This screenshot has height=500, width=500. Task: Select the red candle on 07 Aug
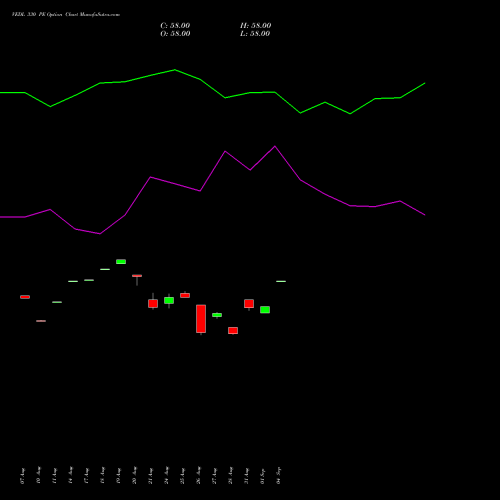click(x=25, y=297)
